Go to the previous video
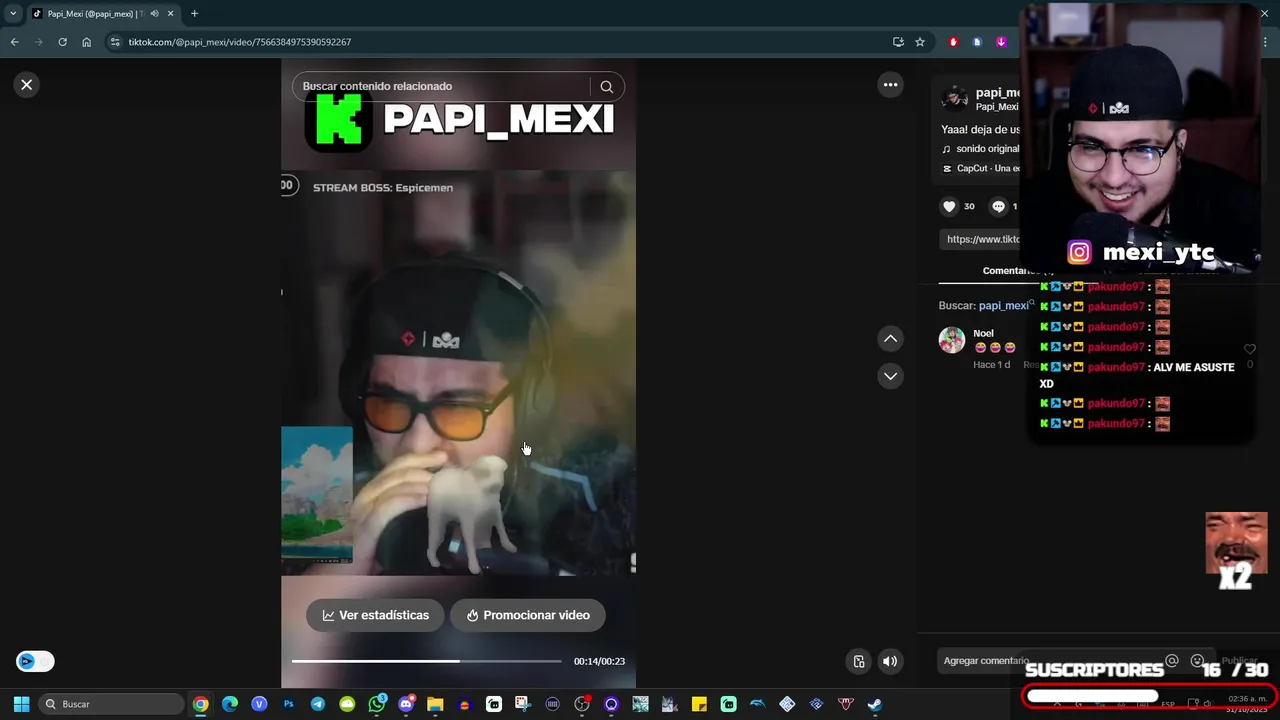Image resolution: width=1280 pixels, height=720 pixels. [x=890, y=339]
